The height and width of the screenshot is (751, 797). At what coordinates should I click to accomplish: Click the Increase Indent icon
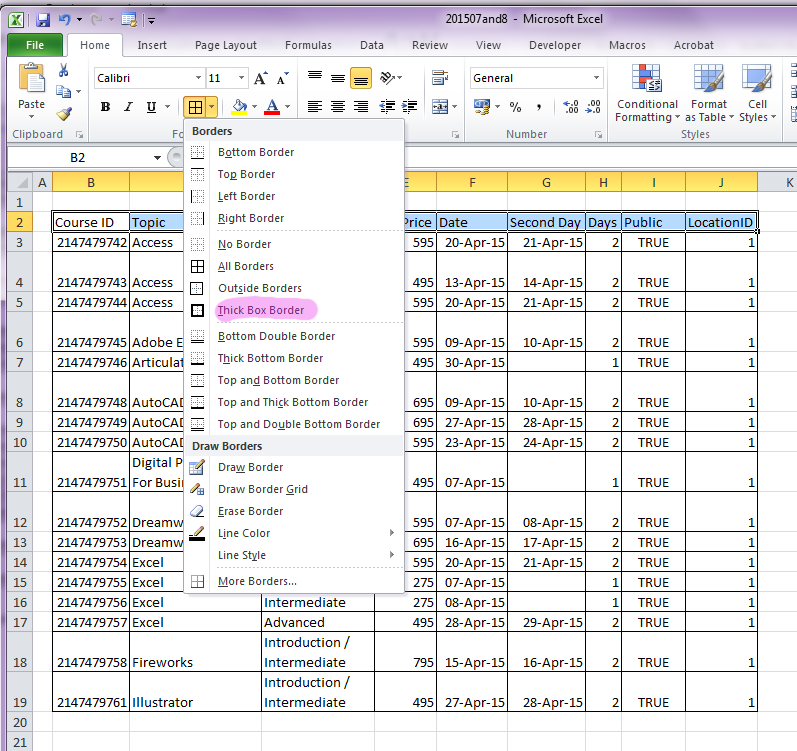point(409,107)
